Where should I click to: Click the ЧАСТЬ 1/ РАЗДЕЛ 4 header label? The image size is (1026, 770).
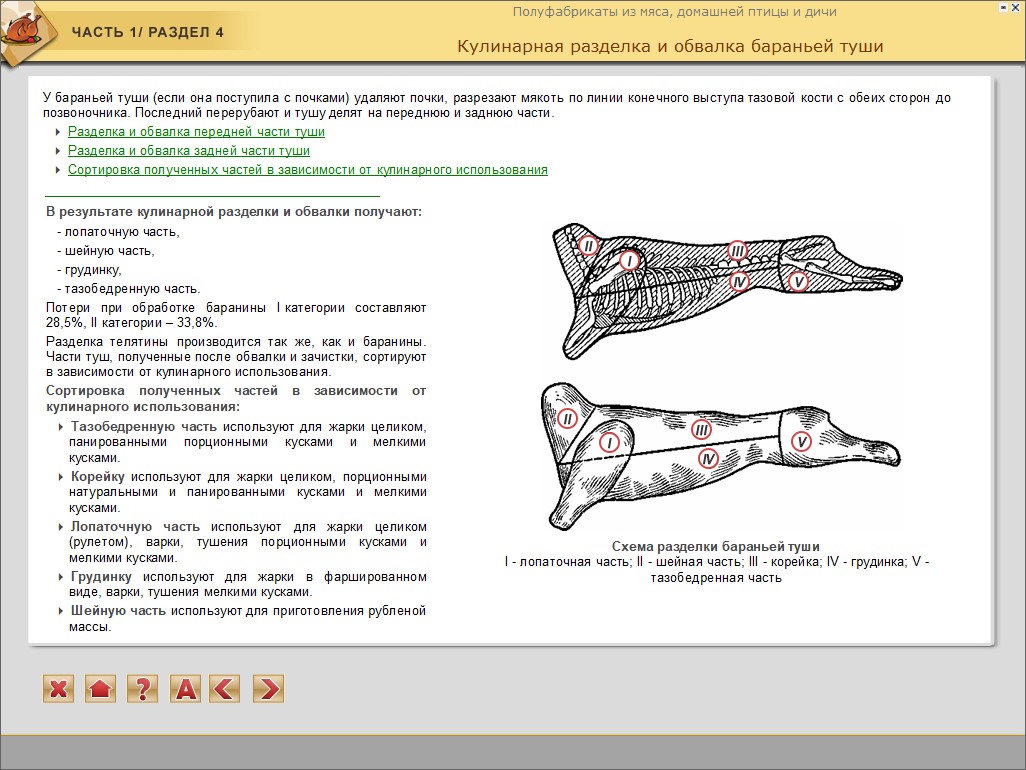(147, 32)
